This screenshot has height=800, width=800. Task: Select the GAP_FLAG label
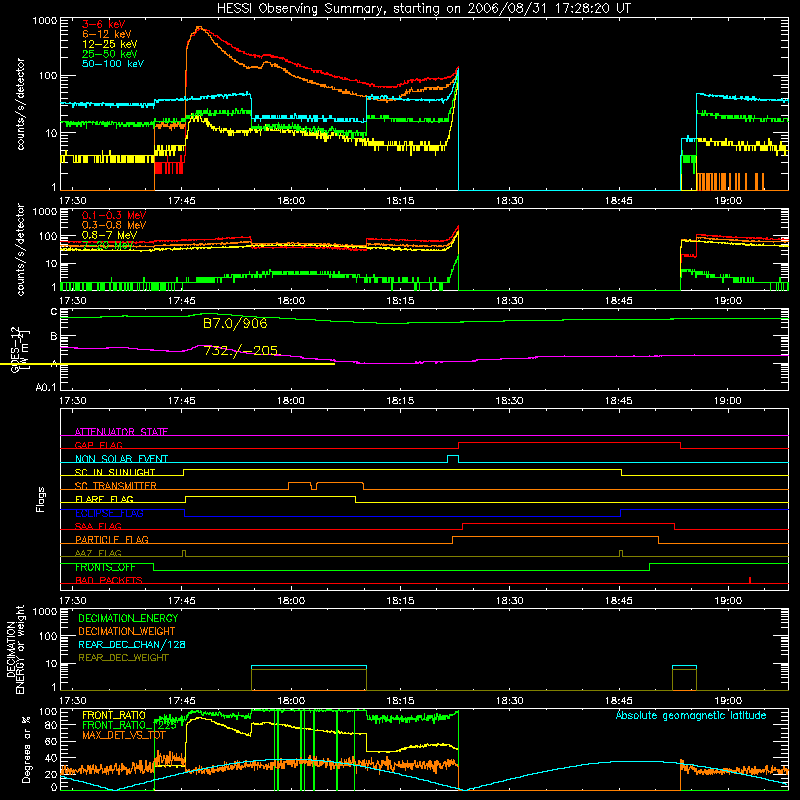98,445
